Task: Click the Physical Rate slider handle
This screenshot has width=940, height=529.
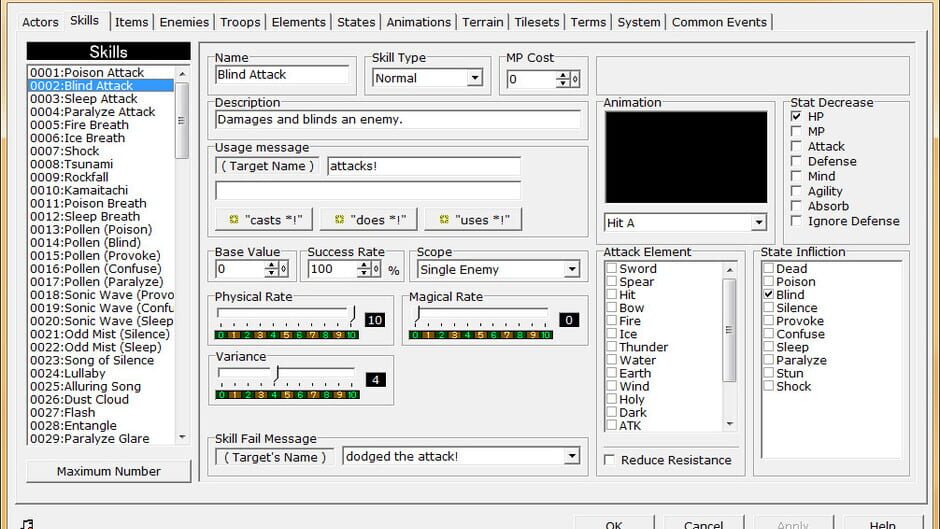Action: pyautogui.click(x=353, y=314)
